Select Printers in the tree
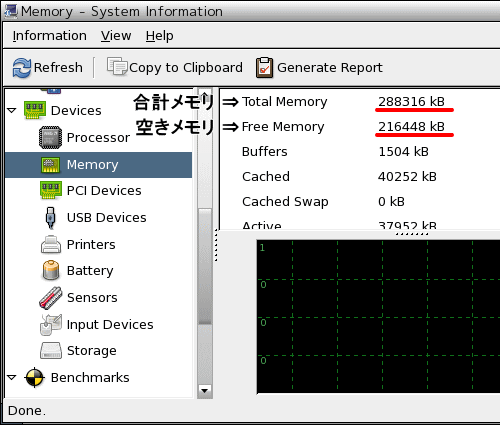The height and width of the screenshot is (425, 500). coord(91,244)
